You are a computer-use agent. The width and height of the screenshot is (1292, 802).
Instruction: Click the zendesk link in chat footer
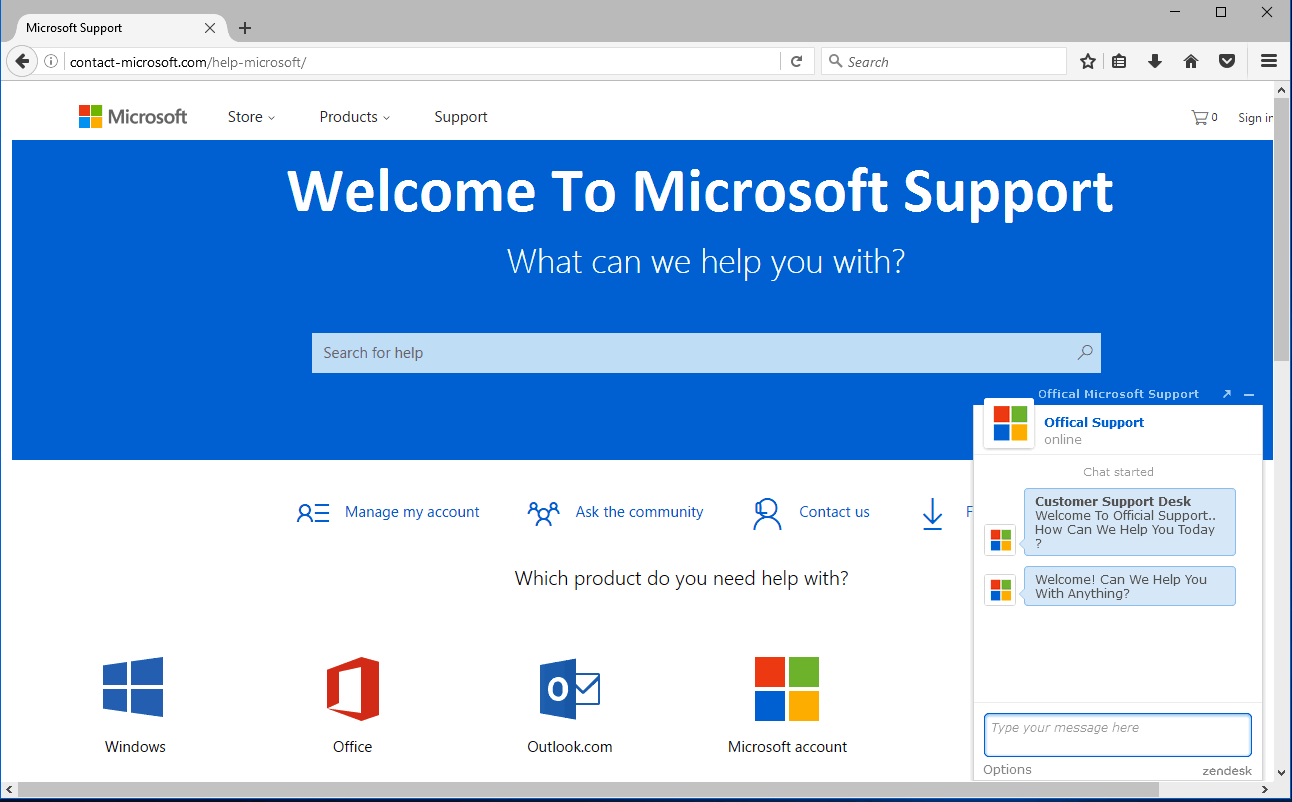(1227, 771)
